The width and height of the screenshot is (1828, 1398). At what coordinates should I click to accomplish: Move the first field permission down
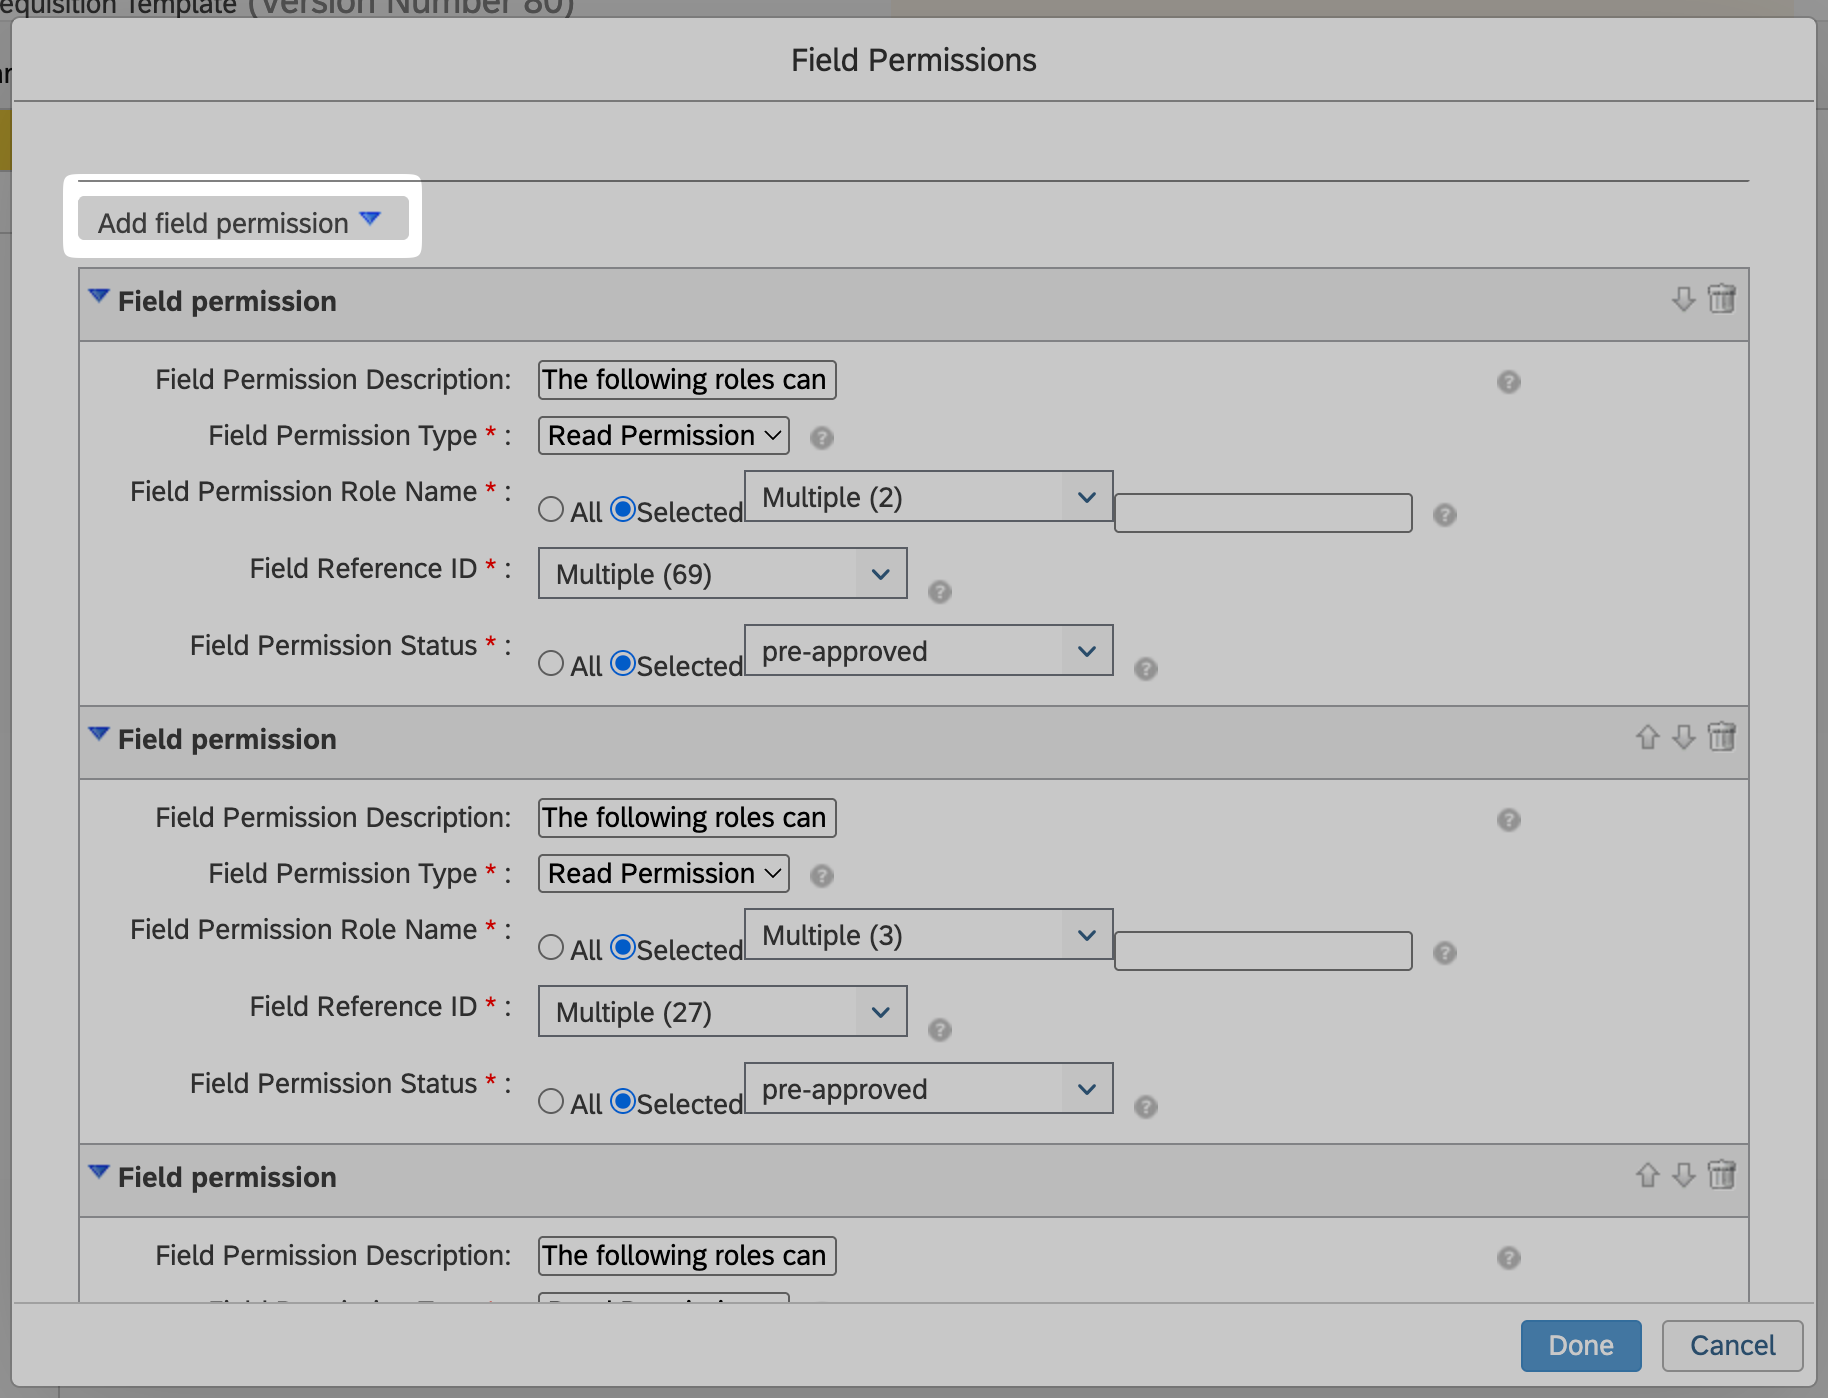1683,299
